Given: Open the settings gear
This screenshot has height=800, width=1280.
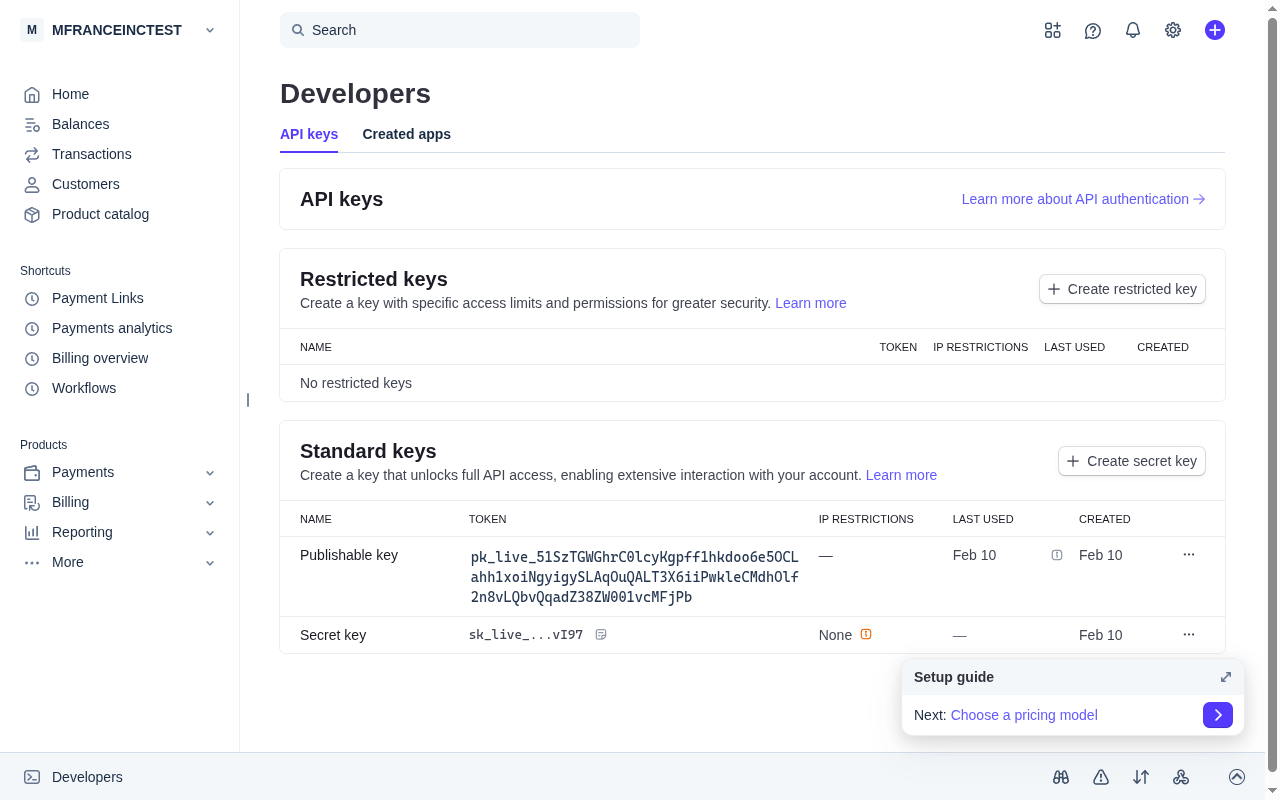Looking at the screenshot, I should click(x=1172, y=30).
